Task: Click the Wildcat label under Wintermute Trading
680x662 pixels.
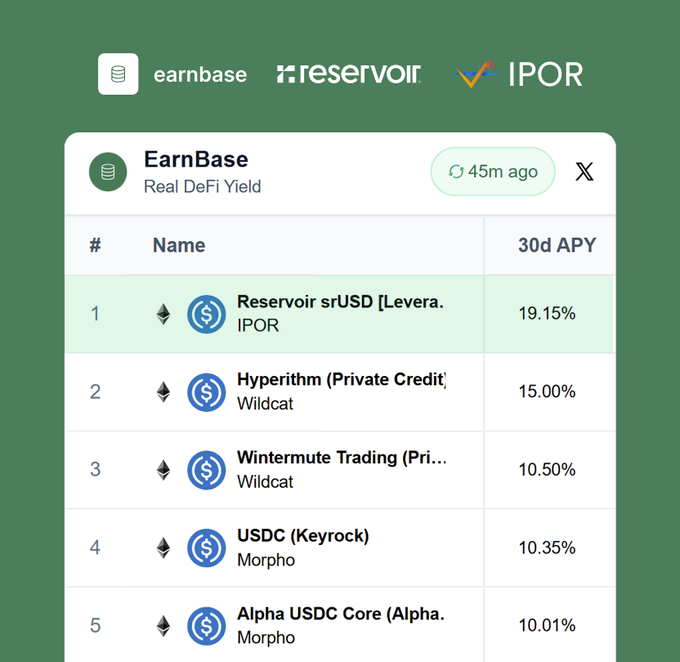Action: click(x=265, y=482)
